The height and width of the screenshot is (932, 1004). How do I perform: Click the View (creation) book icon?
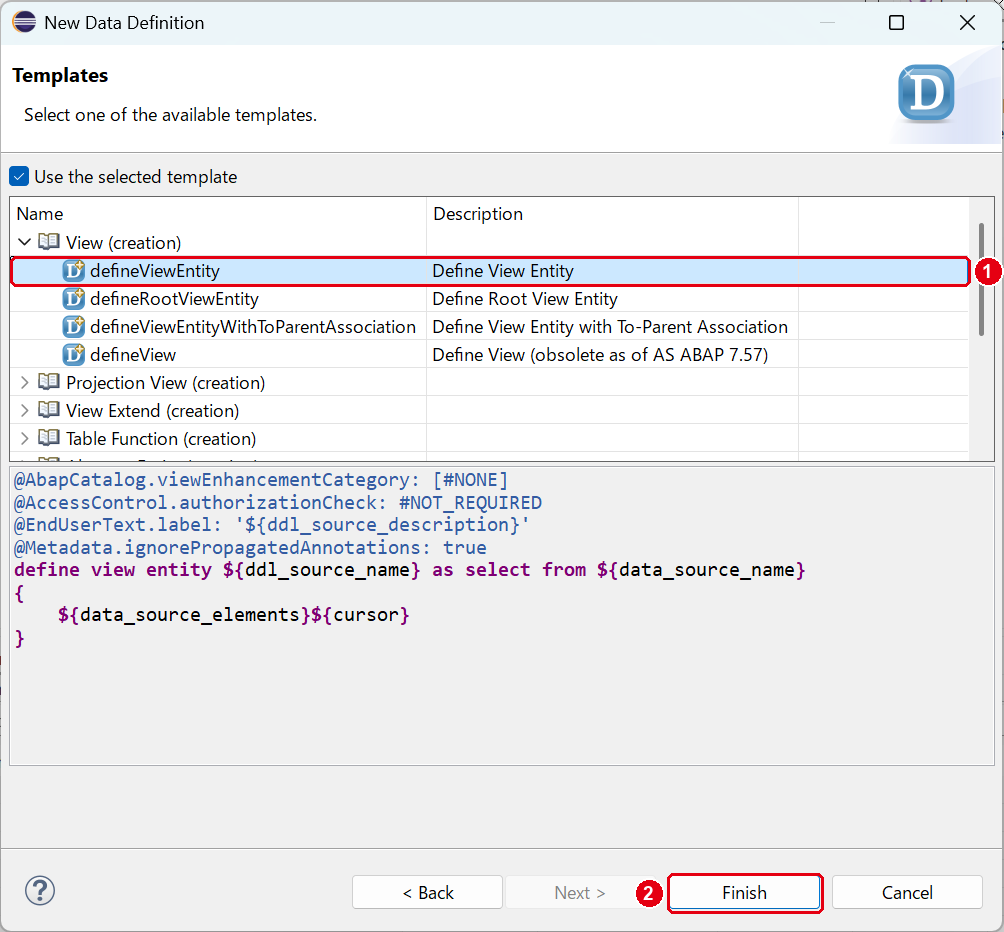pyautogui.click(x=49, y=242)
